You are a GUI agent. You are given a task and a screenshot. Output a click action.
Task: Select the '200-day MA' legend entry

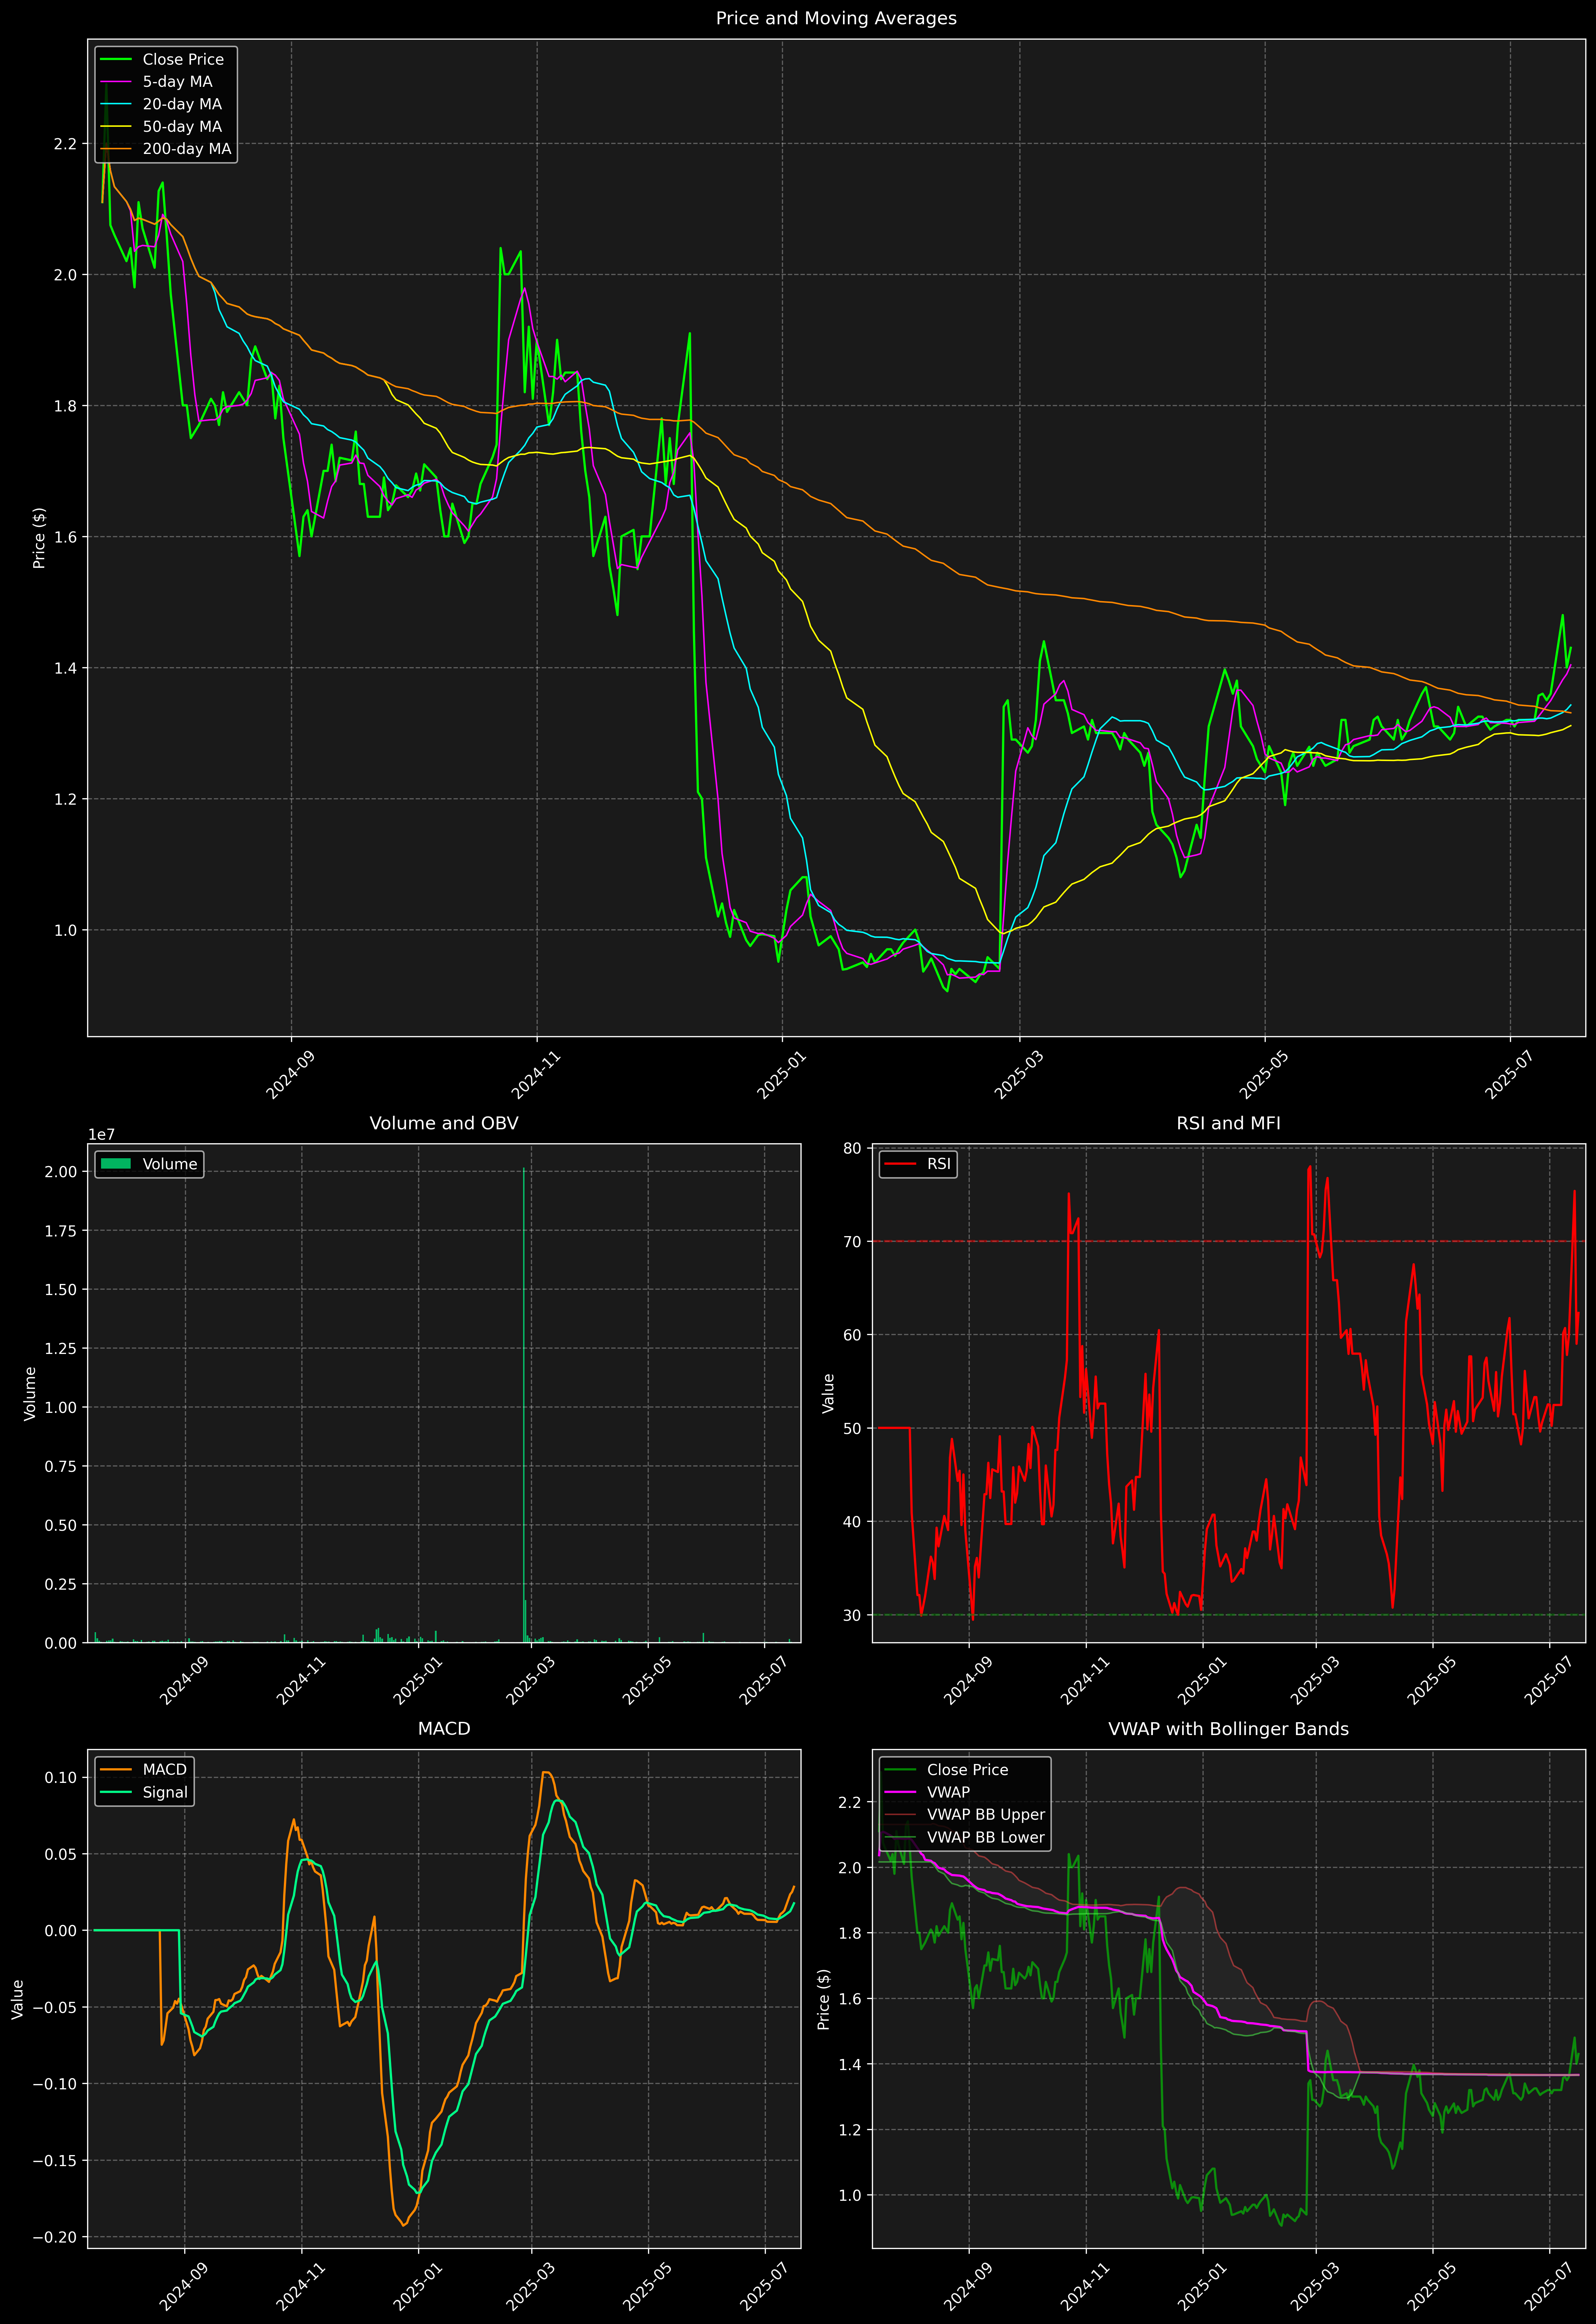click(x=166, y=149)
